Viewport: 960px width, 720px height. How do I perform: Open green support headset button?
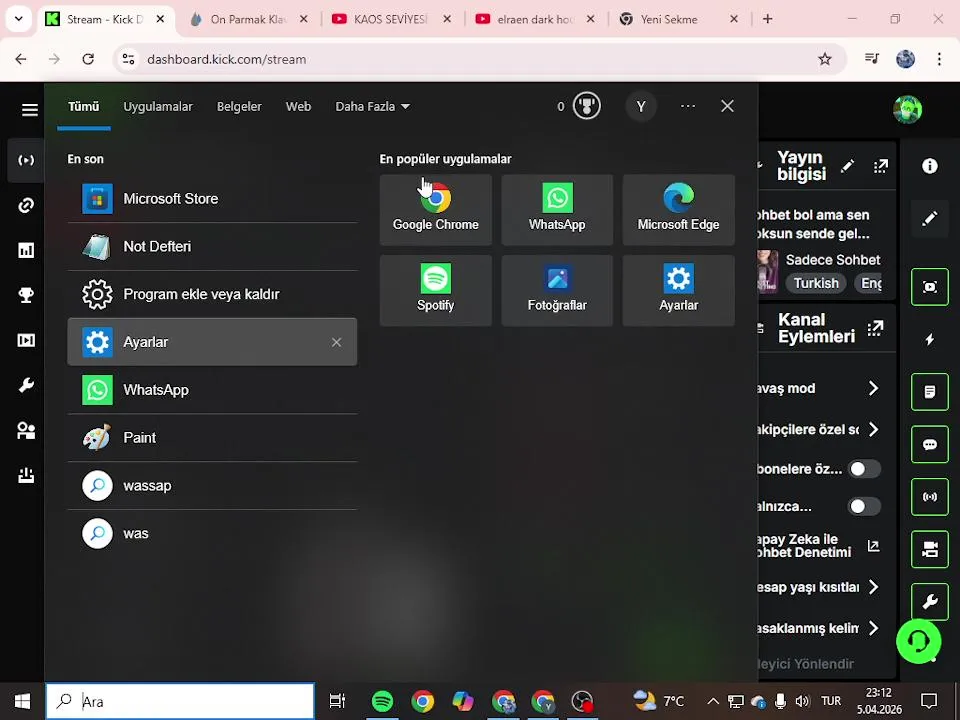pyautogui.click(x=918, y=642)
